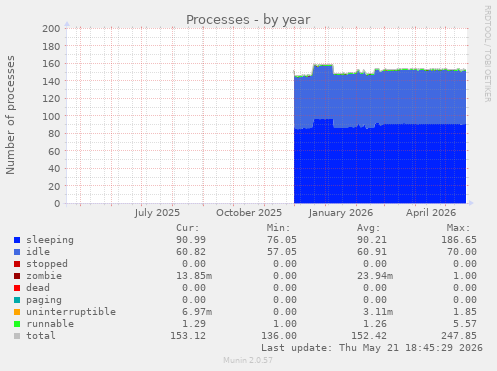
Task: Click the 'October 2025' x-axis label
Action: tap(249, 213)
